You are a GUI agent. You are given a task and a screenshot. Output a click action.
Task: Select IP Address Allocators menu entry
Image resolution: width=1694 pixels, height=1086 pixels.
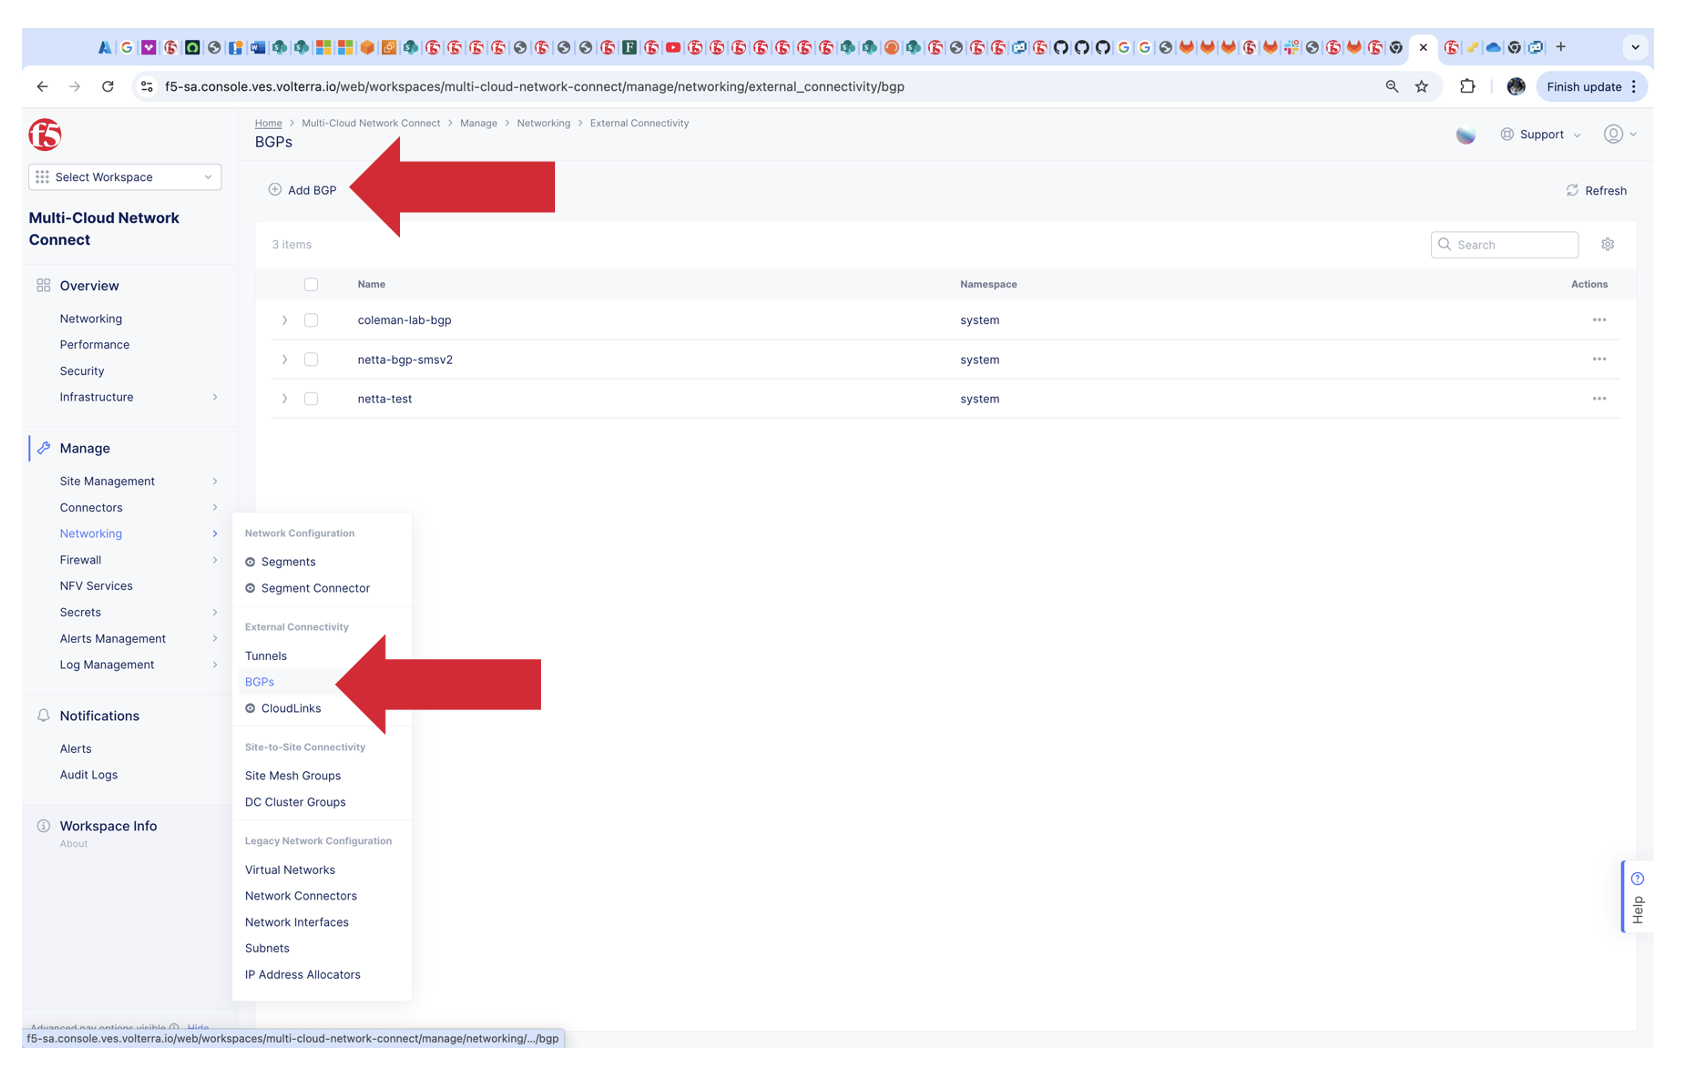click(x=302, y=975)
